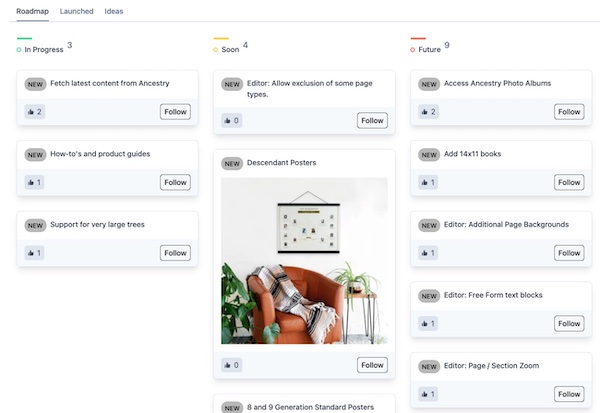Follow Editor: Allow exclusion of page types
This screenshot has width=600, height=413.
(372, 121)
